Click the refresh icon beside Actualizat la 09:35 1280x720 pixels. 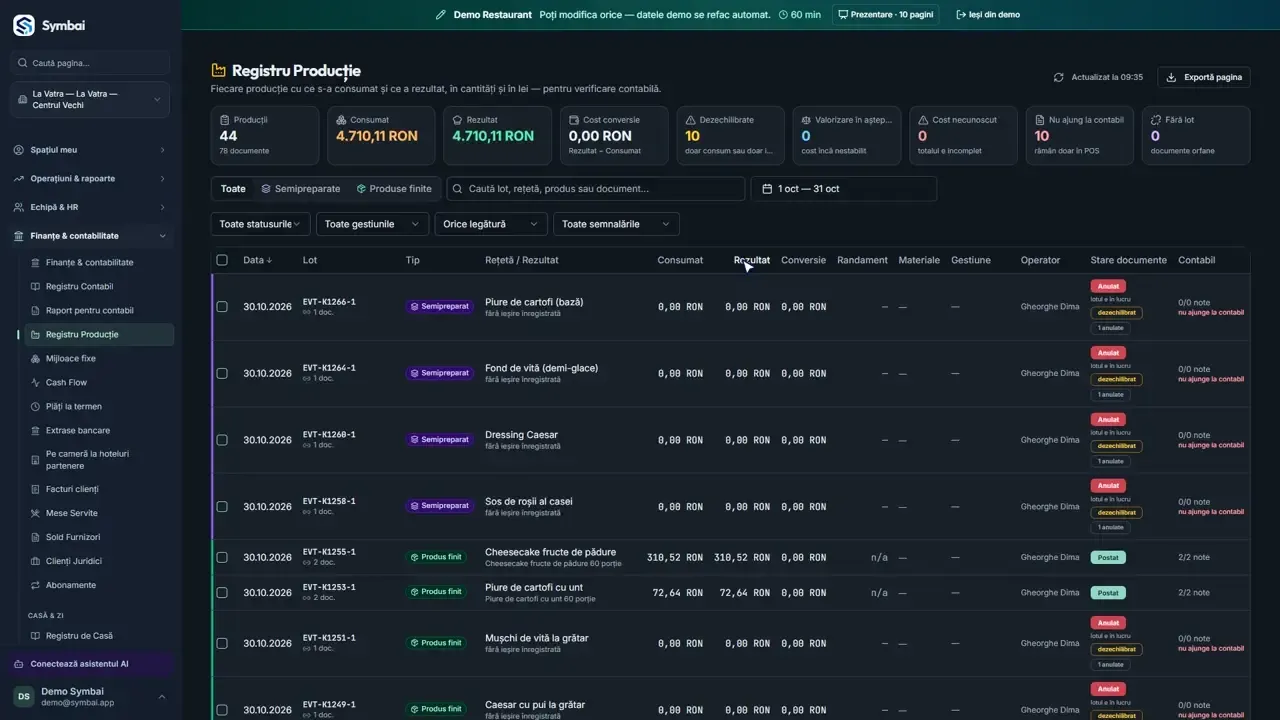(1059, 77)
